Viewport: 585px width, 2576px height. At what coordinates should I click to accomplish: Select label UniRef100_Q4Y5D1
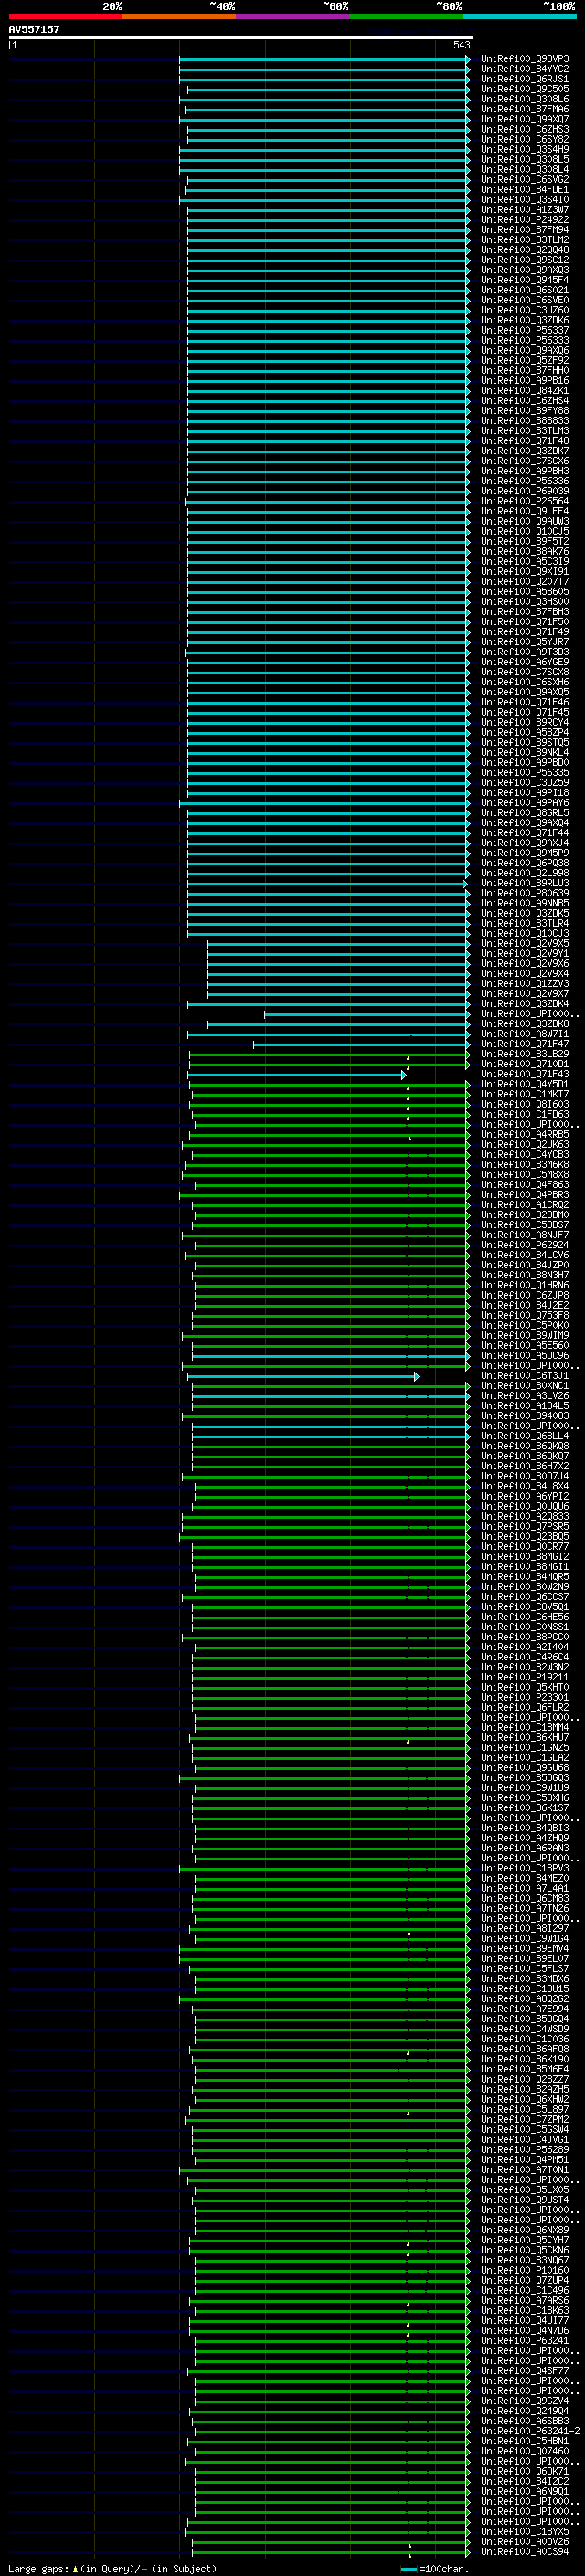(524, 1084)
